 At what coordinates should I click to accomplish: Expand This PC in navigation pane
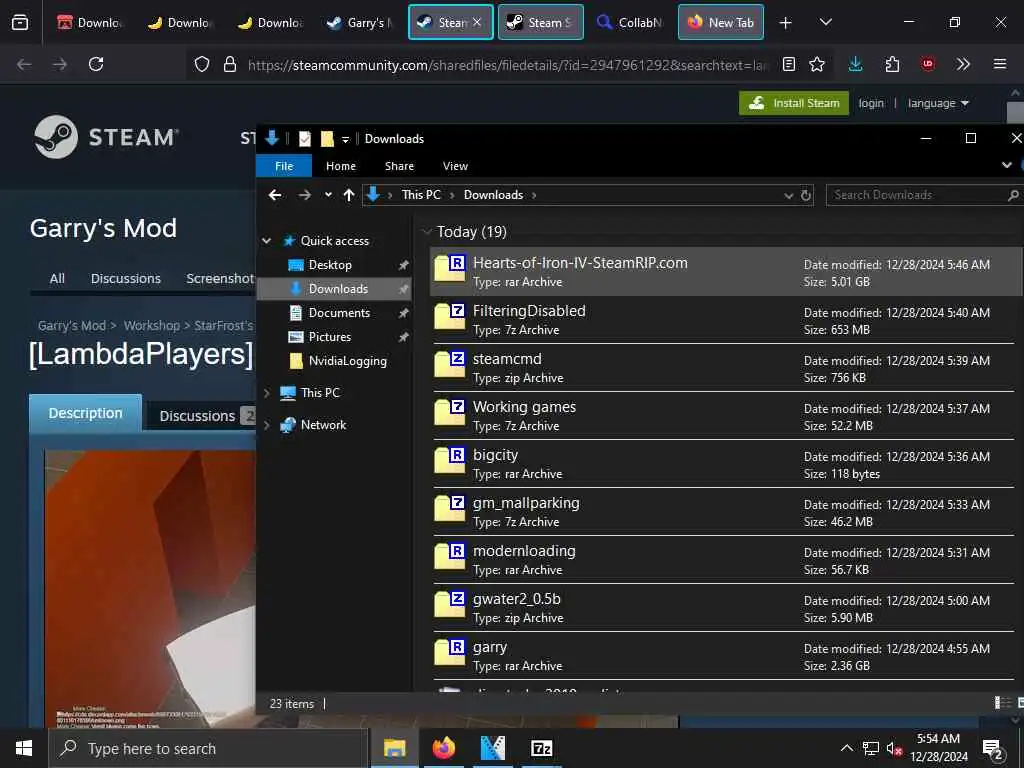point(266,392)
